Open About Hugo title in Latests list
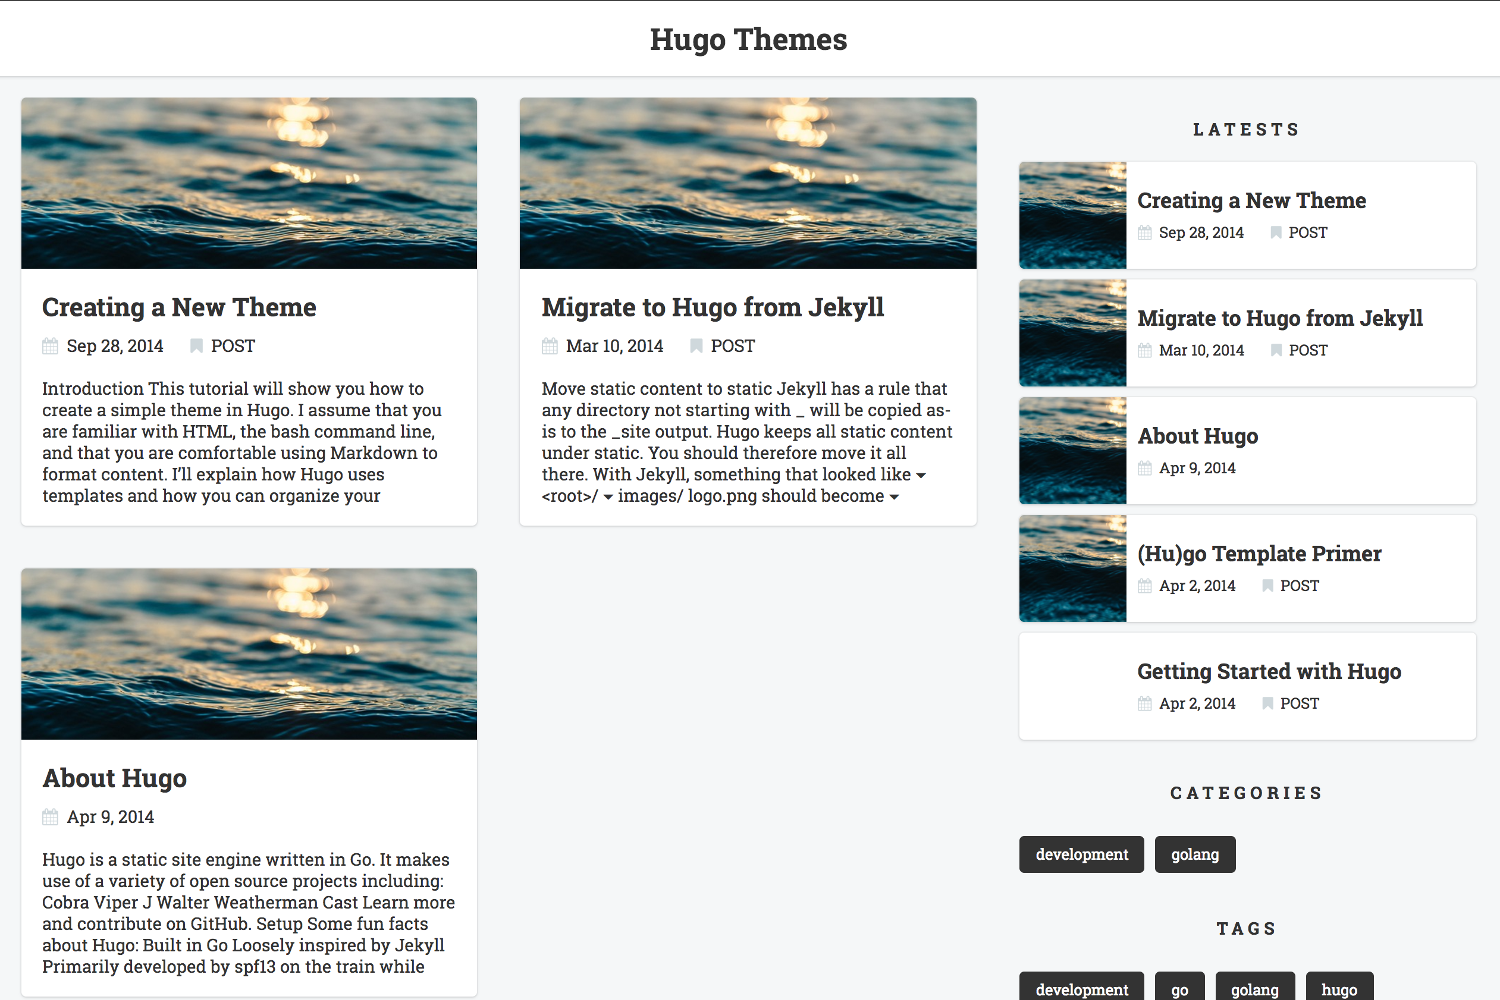Screen dimensions: 1500x1000 [x=1198, y=436]
